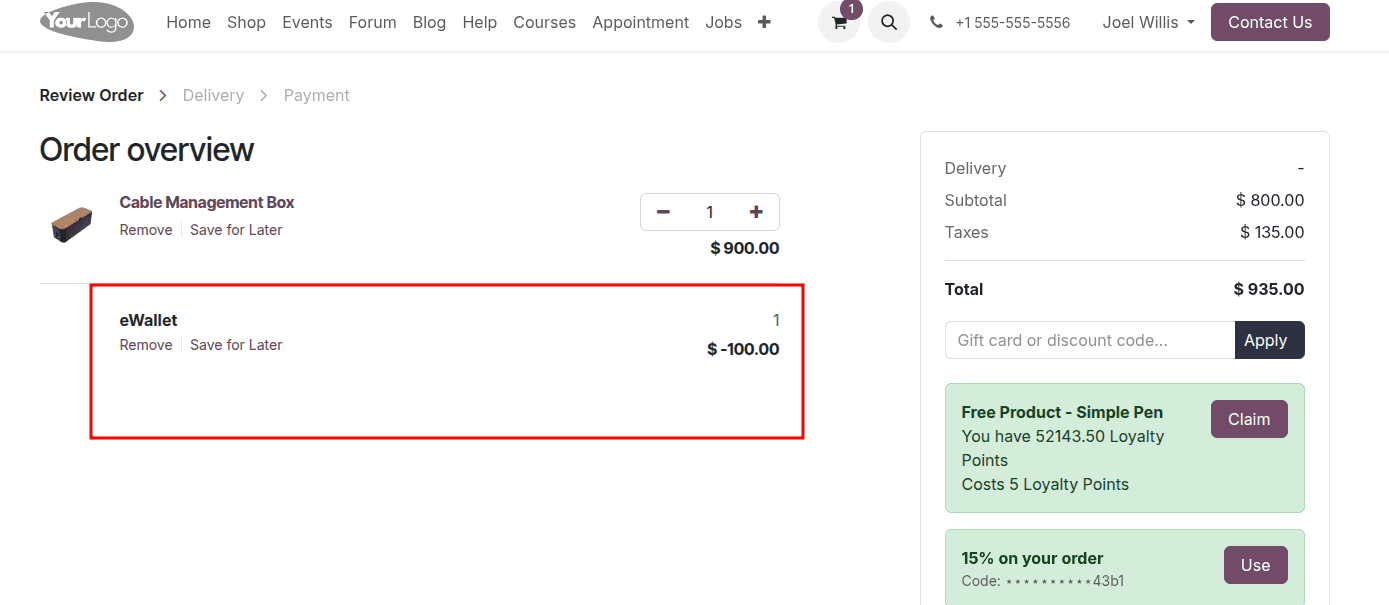Remove the eWallet line from cart
The image size is (1389, 605).
146,345
